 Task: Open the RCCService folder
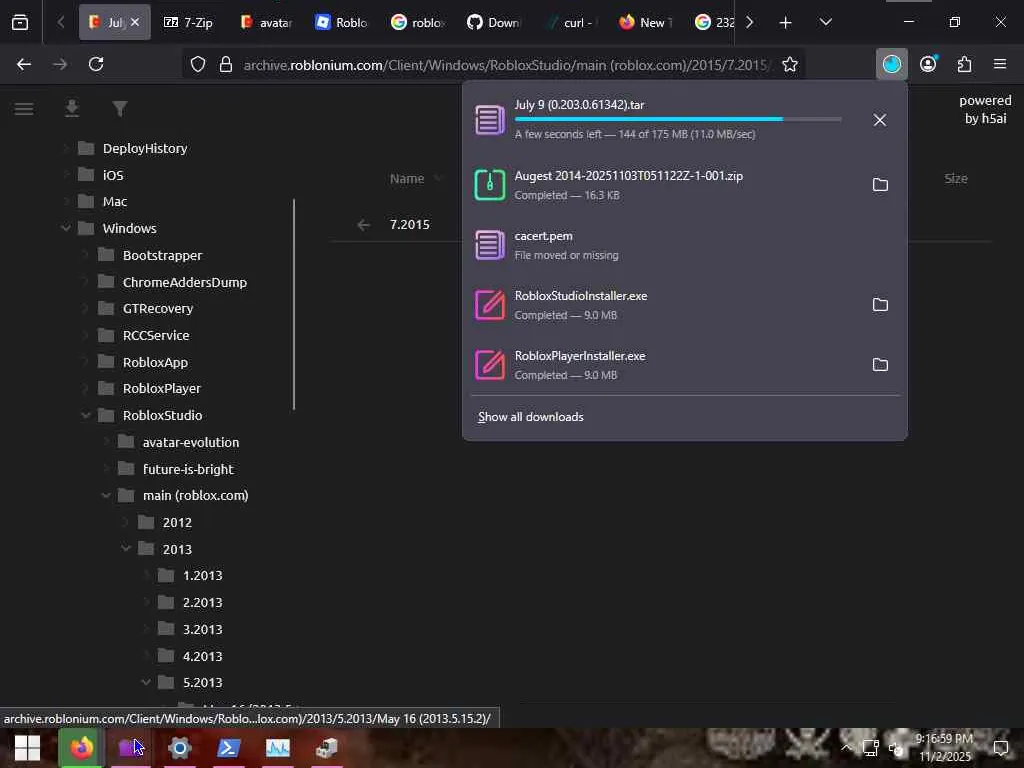[x=156, y=336]
